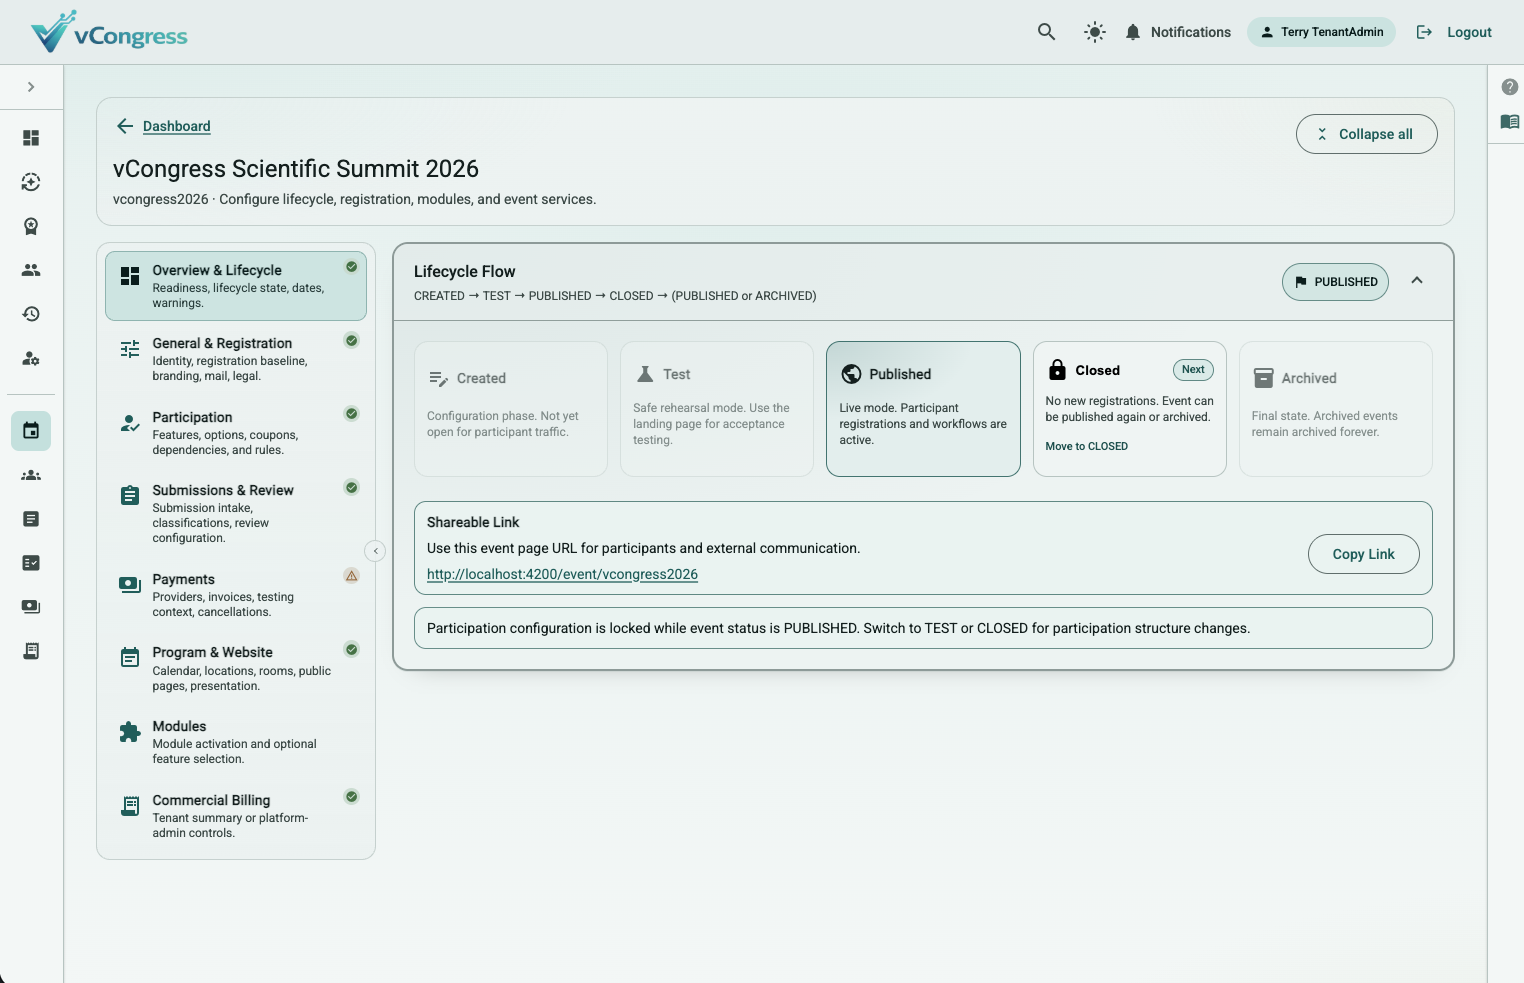Select the Archived lifecycle card

tap(1335, 409)
